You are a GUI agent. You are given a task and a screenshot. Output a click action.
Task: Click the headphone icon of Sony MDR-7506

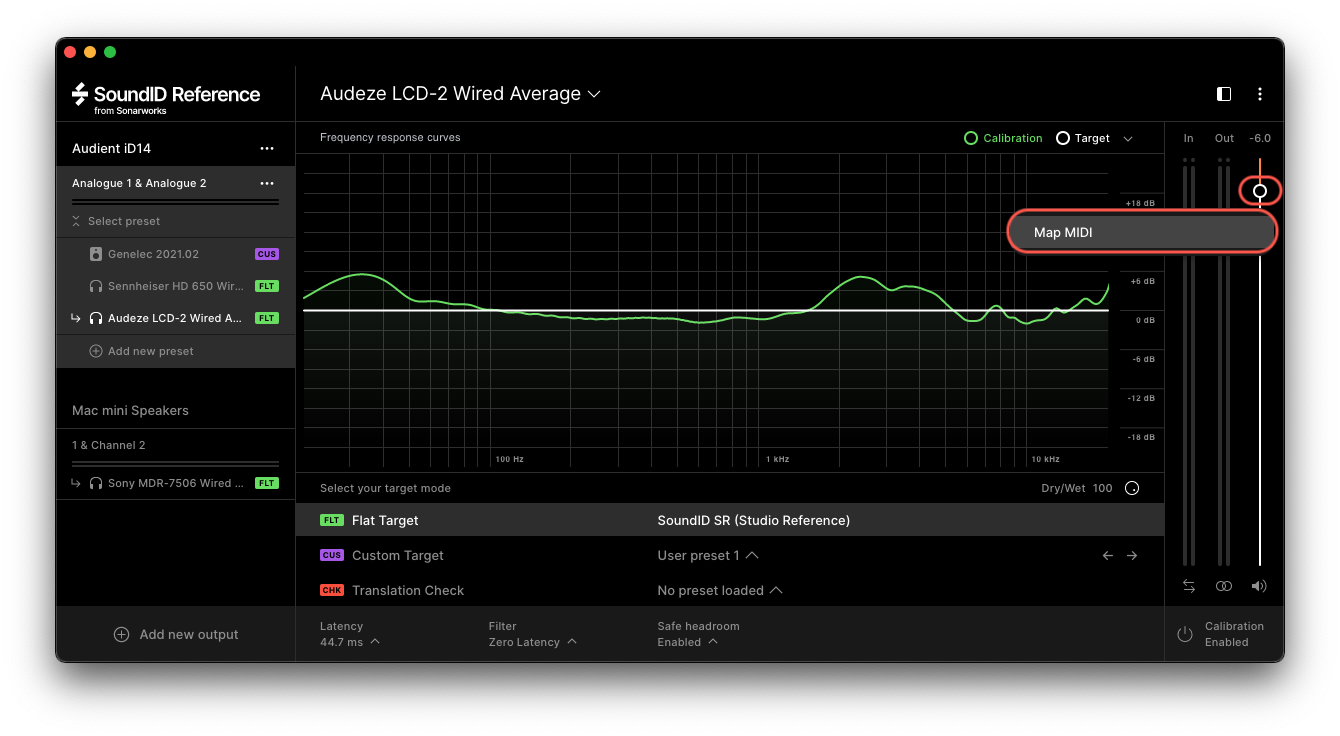pyautogui.click(x=96, y=483)
